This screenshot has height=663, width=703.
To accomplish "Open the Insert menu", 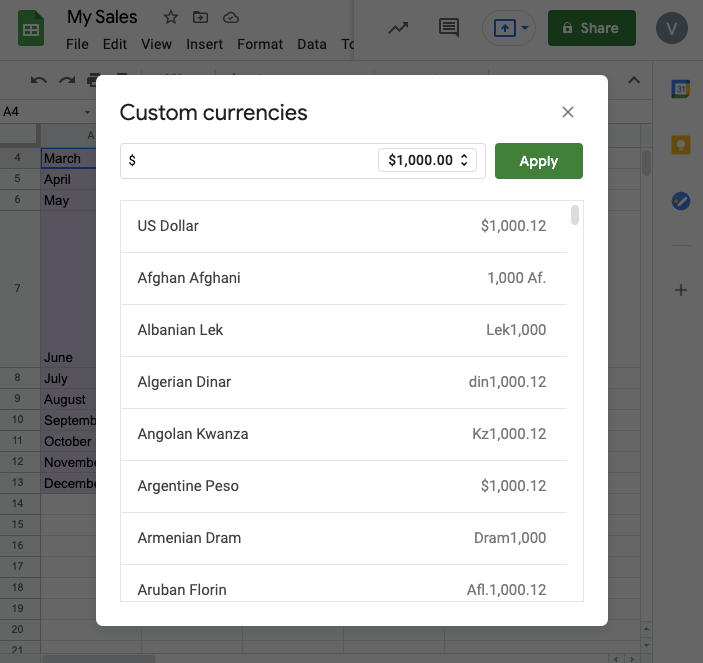I will click(204, 44).
